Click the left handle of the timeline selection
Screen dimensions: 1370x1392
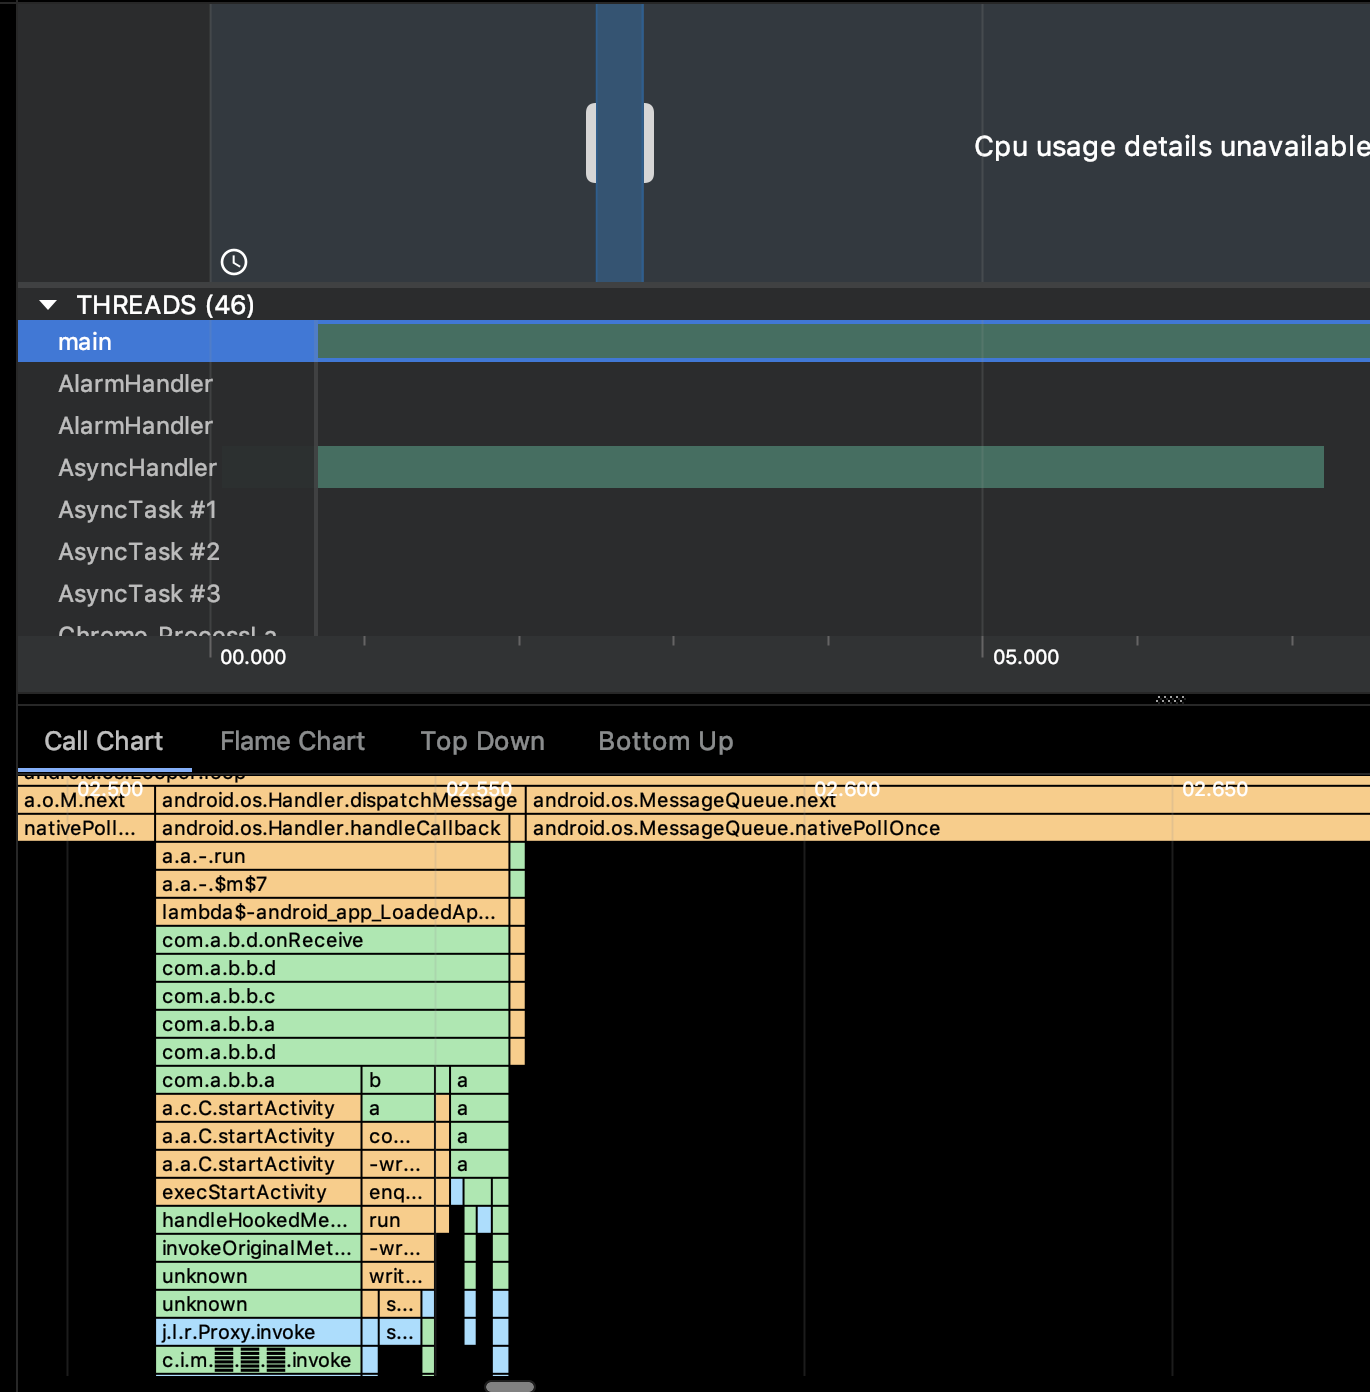point(591,143)
